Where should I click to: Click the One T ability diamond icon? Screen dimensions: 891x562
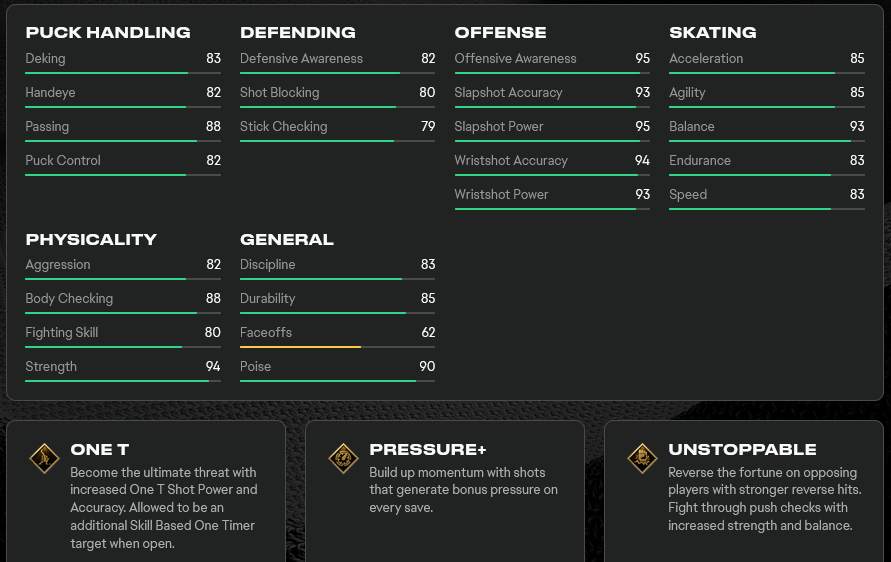[x=44, y=459]
